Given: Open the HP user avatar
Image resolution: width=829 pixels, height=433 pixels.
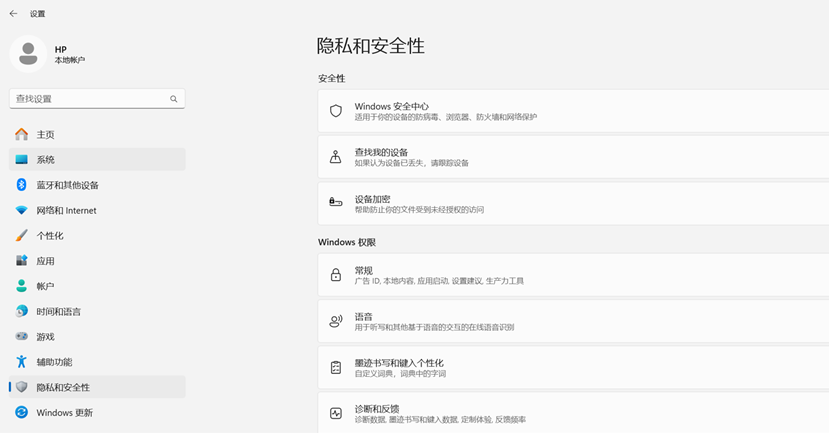Looking at the screenshot, I should pos(28,54).
